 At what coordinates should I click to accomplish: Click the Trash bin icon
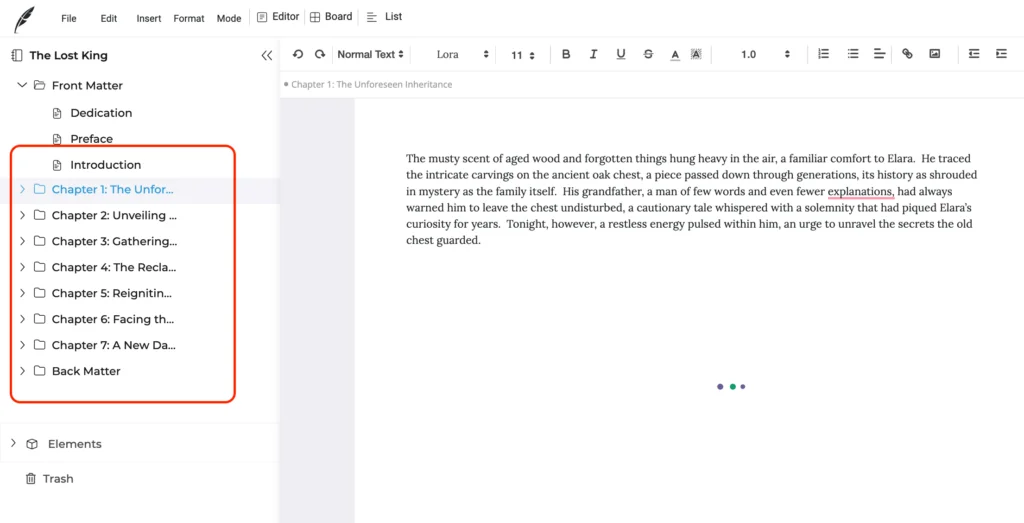30,479
